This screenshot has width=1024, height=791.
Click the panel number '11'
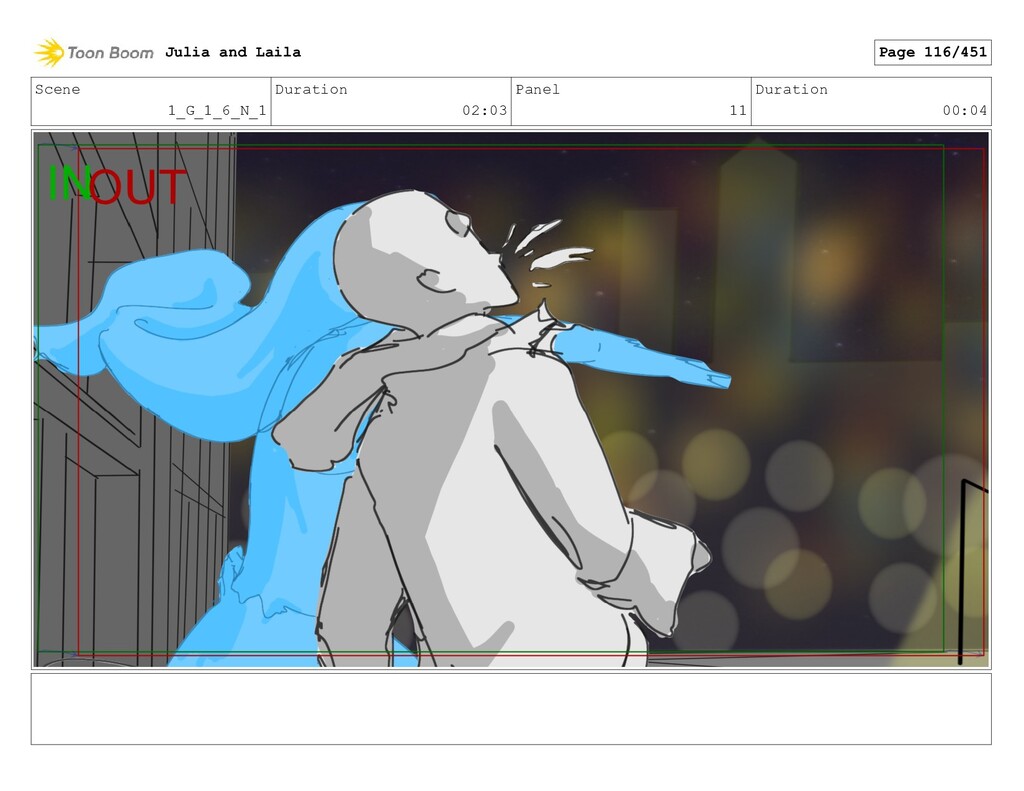[x=738, y=110]
